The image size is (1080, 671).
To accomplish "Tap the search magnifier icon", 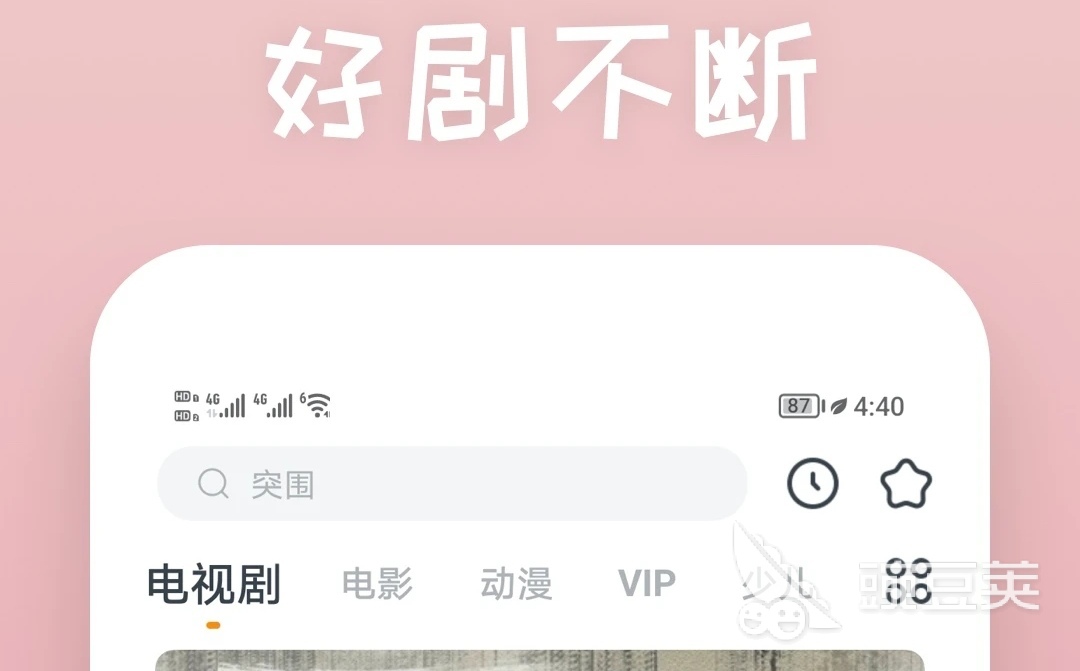I will [x=213, y=484].
